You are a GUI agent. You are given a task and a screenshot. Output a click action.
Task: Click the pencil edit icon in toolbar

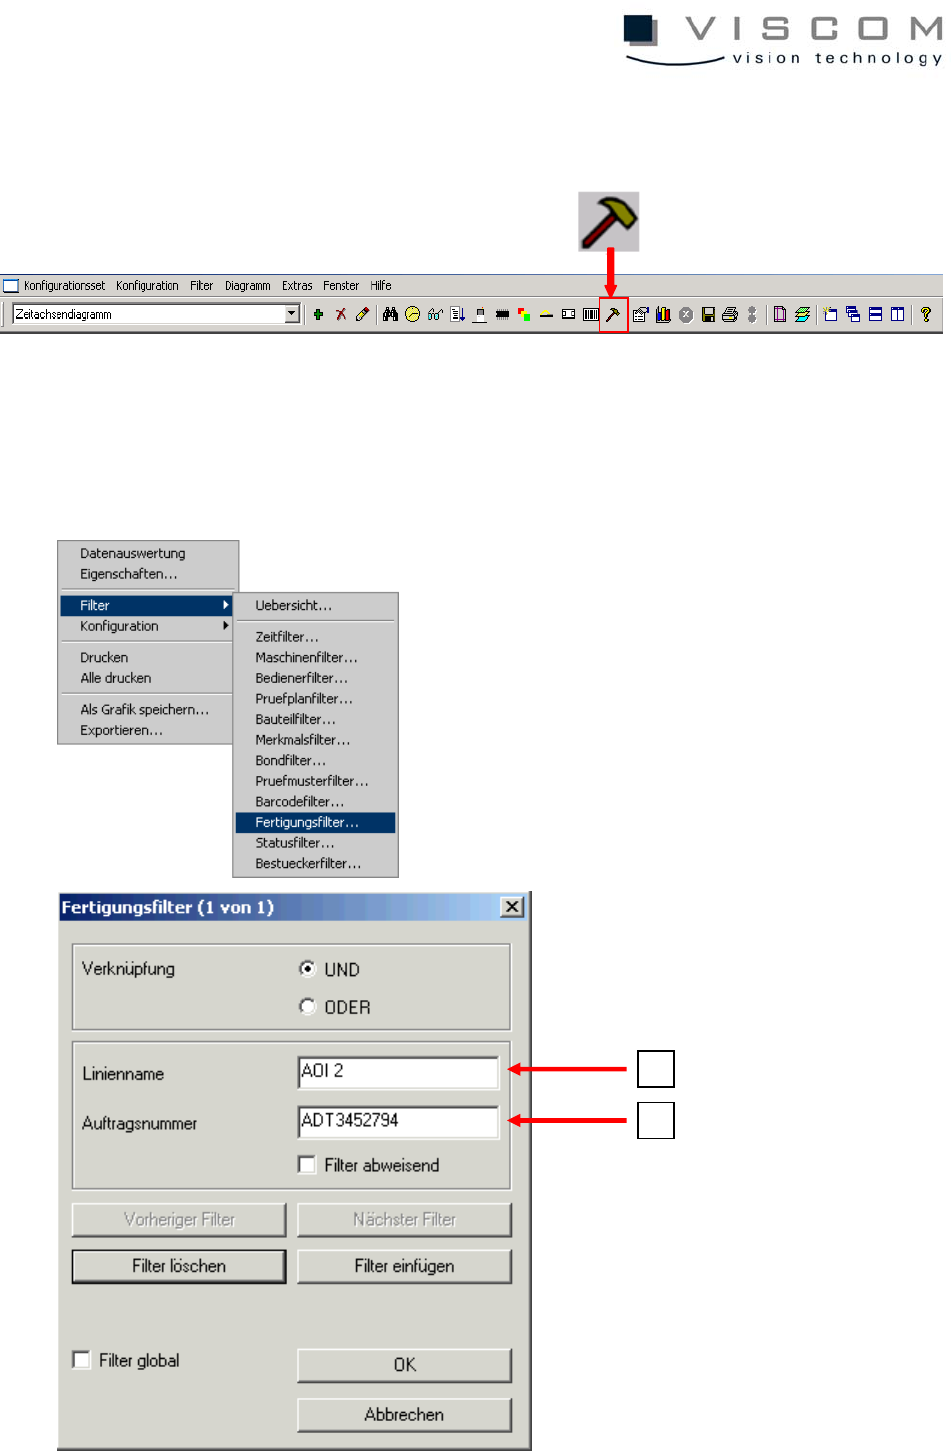pos(362,314)
